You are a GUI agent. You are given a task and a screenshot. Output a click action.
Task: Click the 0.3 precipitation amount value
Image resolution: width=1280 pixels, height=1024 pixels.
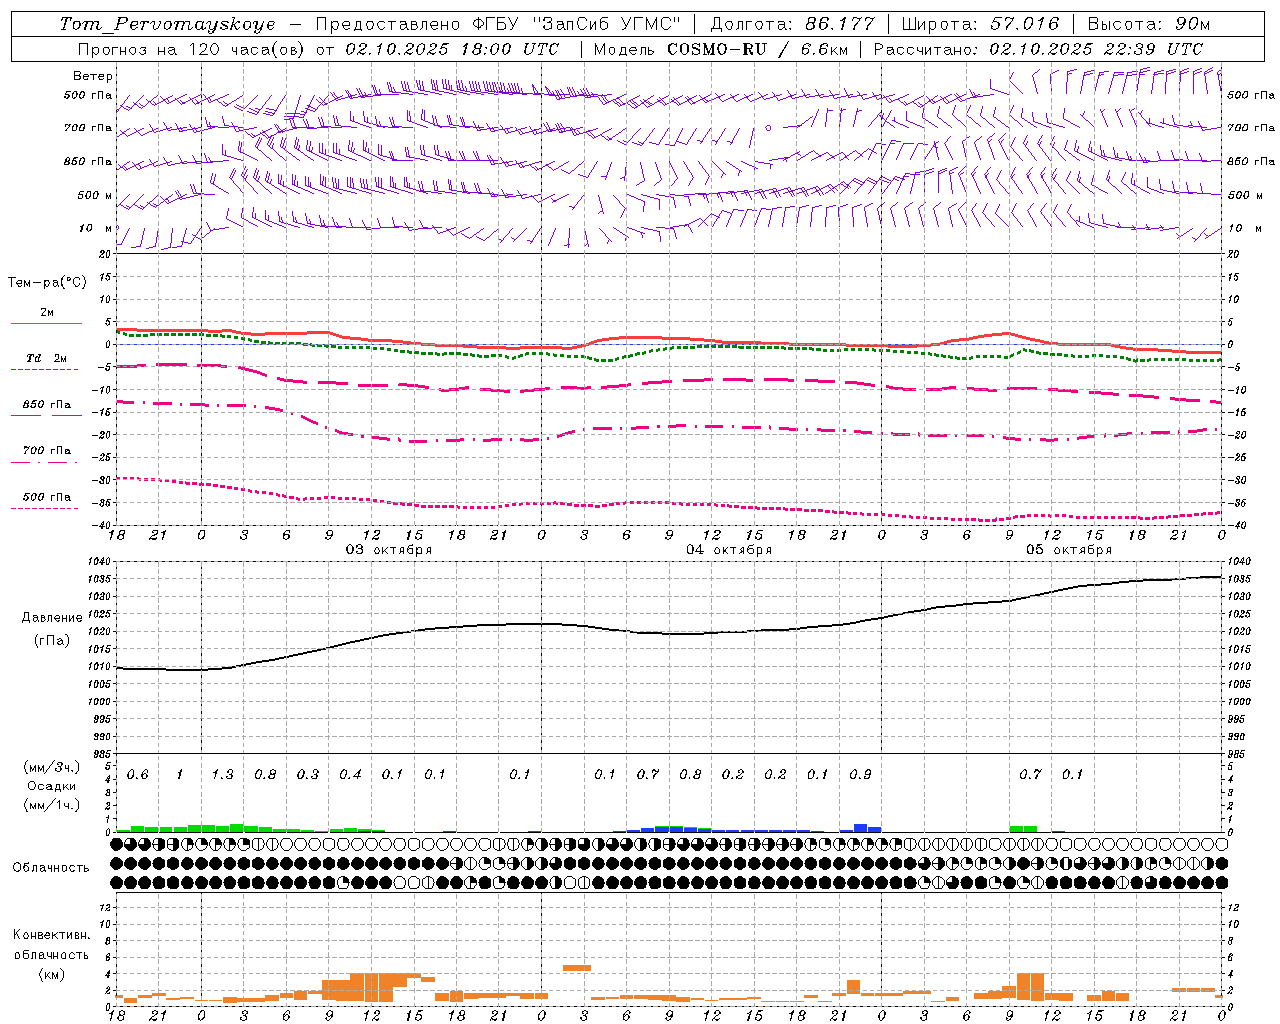pos(307,775)
